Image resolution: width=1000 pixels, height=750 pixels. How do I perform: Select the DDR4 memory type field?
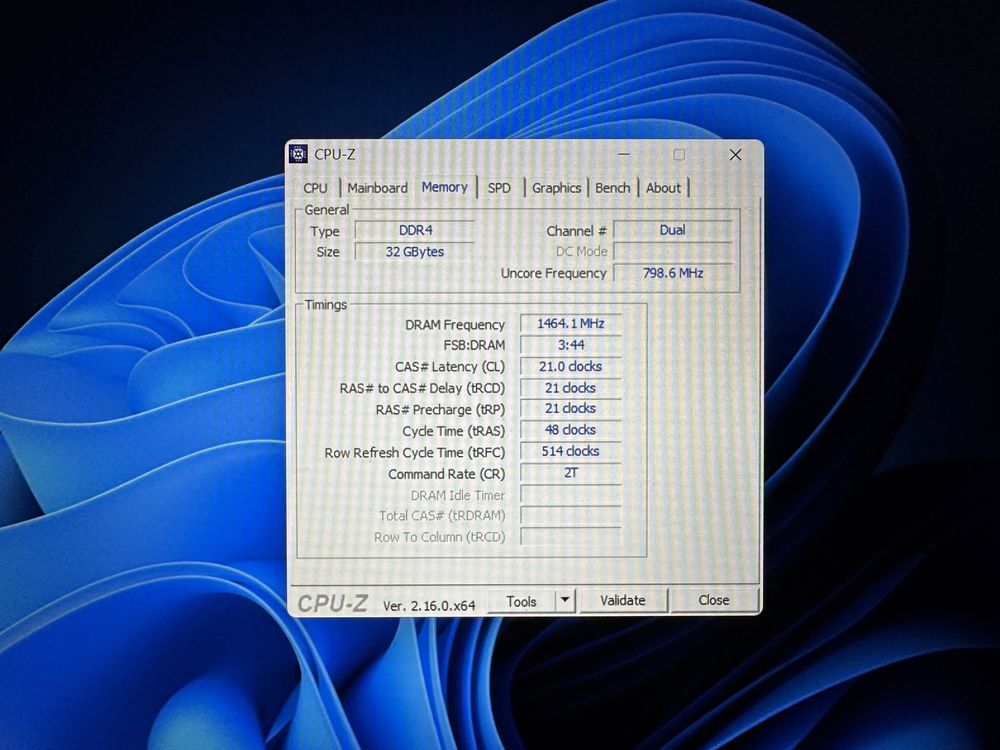pyautogui.click(x=415, y=230)
